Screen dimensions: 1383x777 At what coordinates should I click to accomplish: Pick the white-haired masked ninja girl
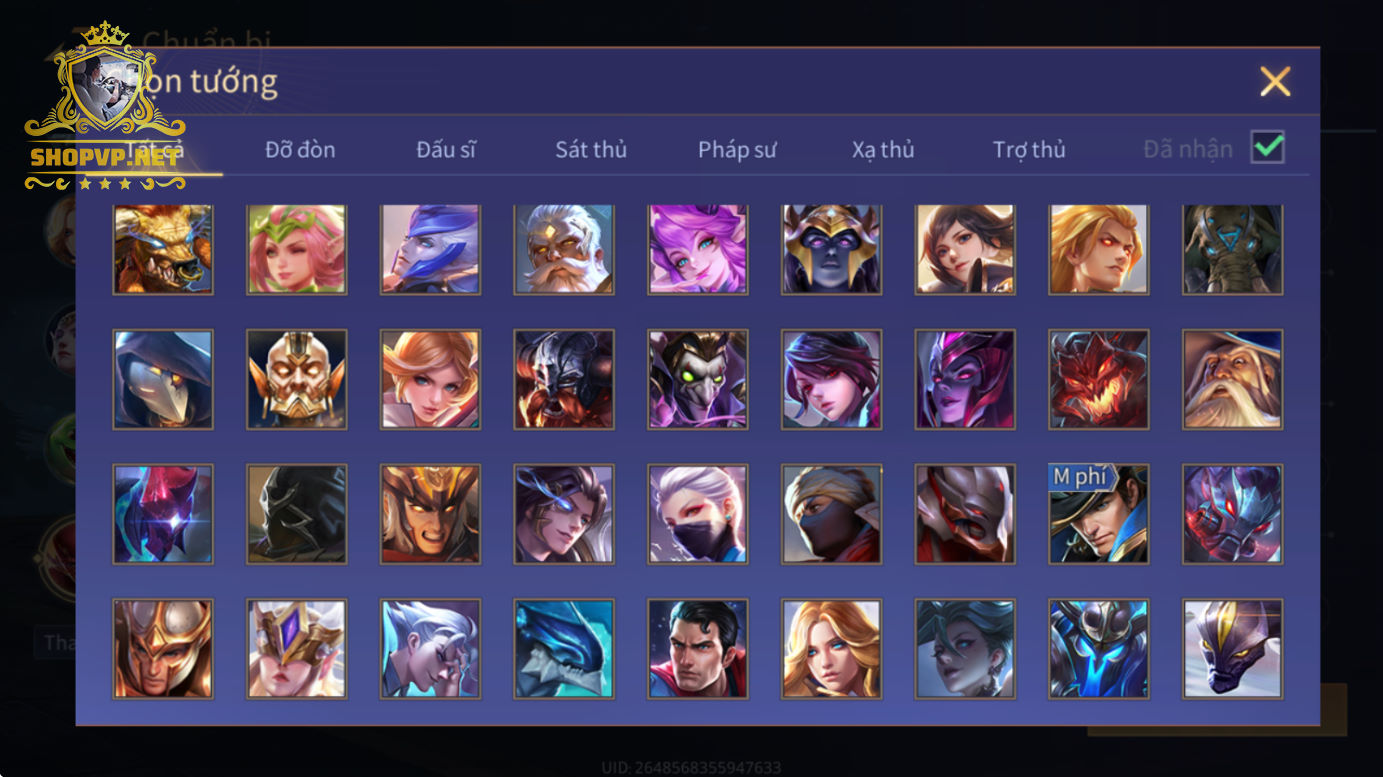pyautogui.click(x=697, y=514)
